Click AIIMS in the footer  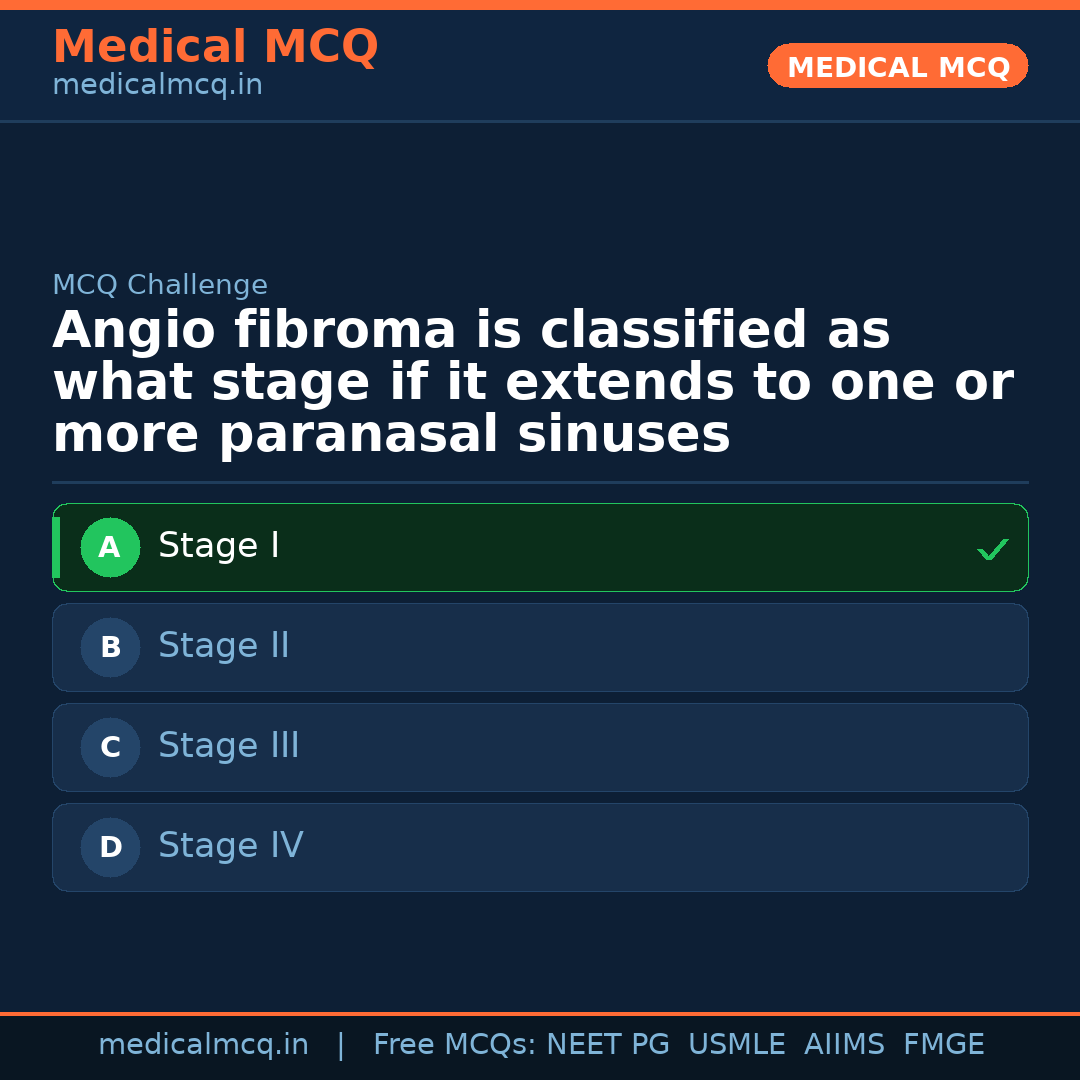[844, 1045]
